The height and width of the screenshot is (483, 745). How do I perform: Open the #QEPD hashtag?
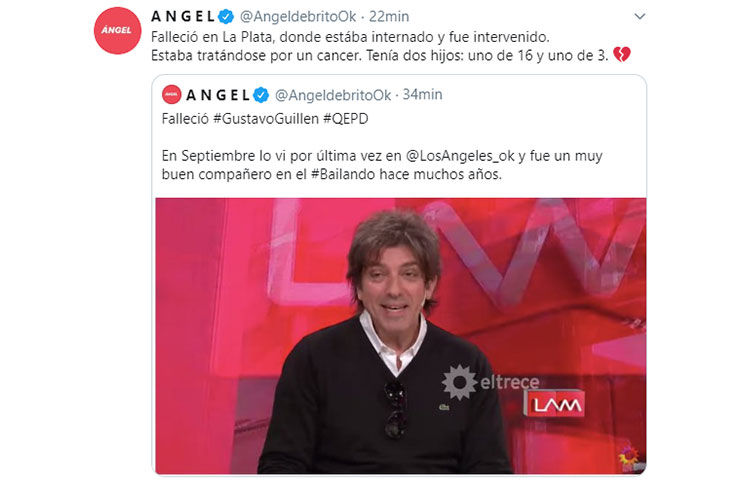tap(345, 119)
